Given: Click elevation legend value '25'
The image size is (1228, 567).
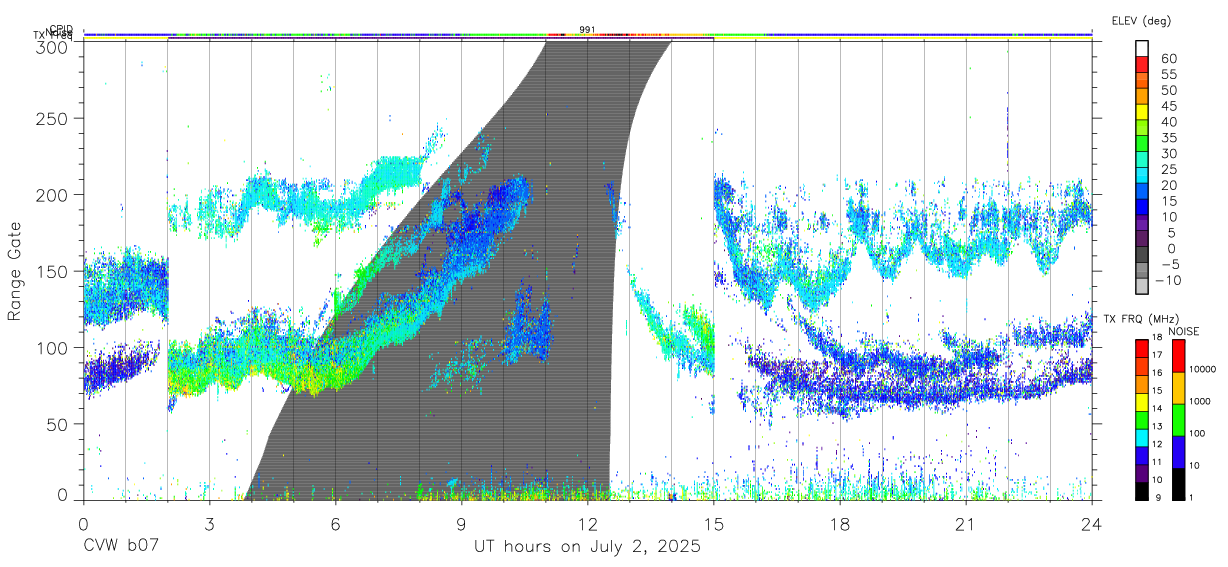Looking at the screenshot, I should (x=1169, y=169).
